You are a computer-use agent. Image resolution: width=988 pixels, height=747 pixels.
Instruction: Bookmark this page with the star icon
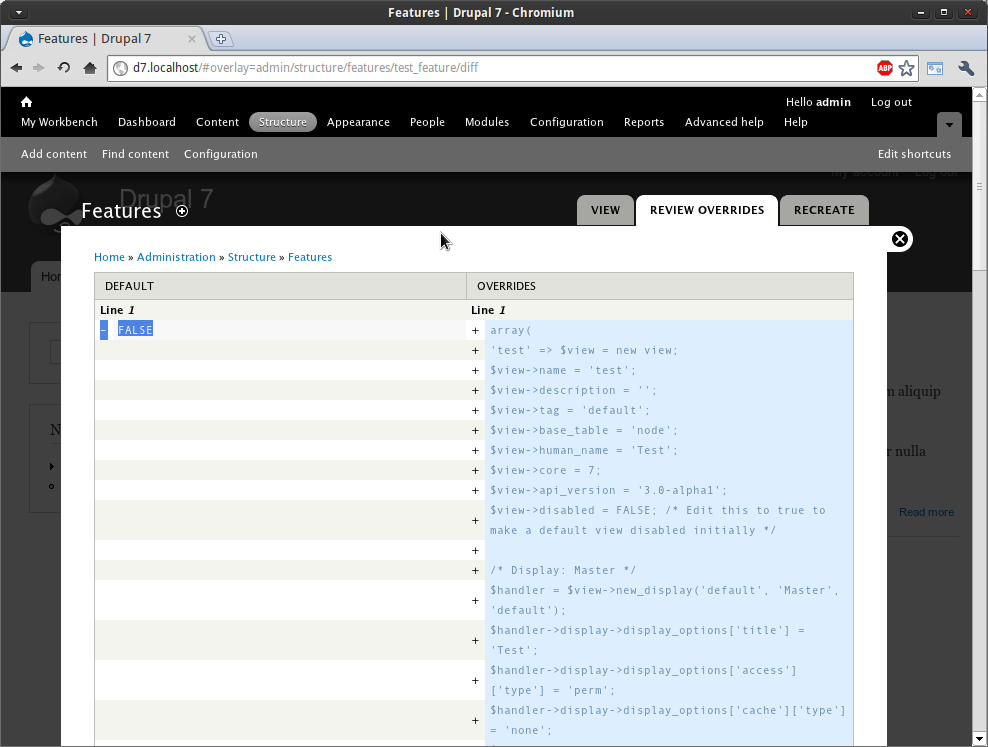[906, 68]
